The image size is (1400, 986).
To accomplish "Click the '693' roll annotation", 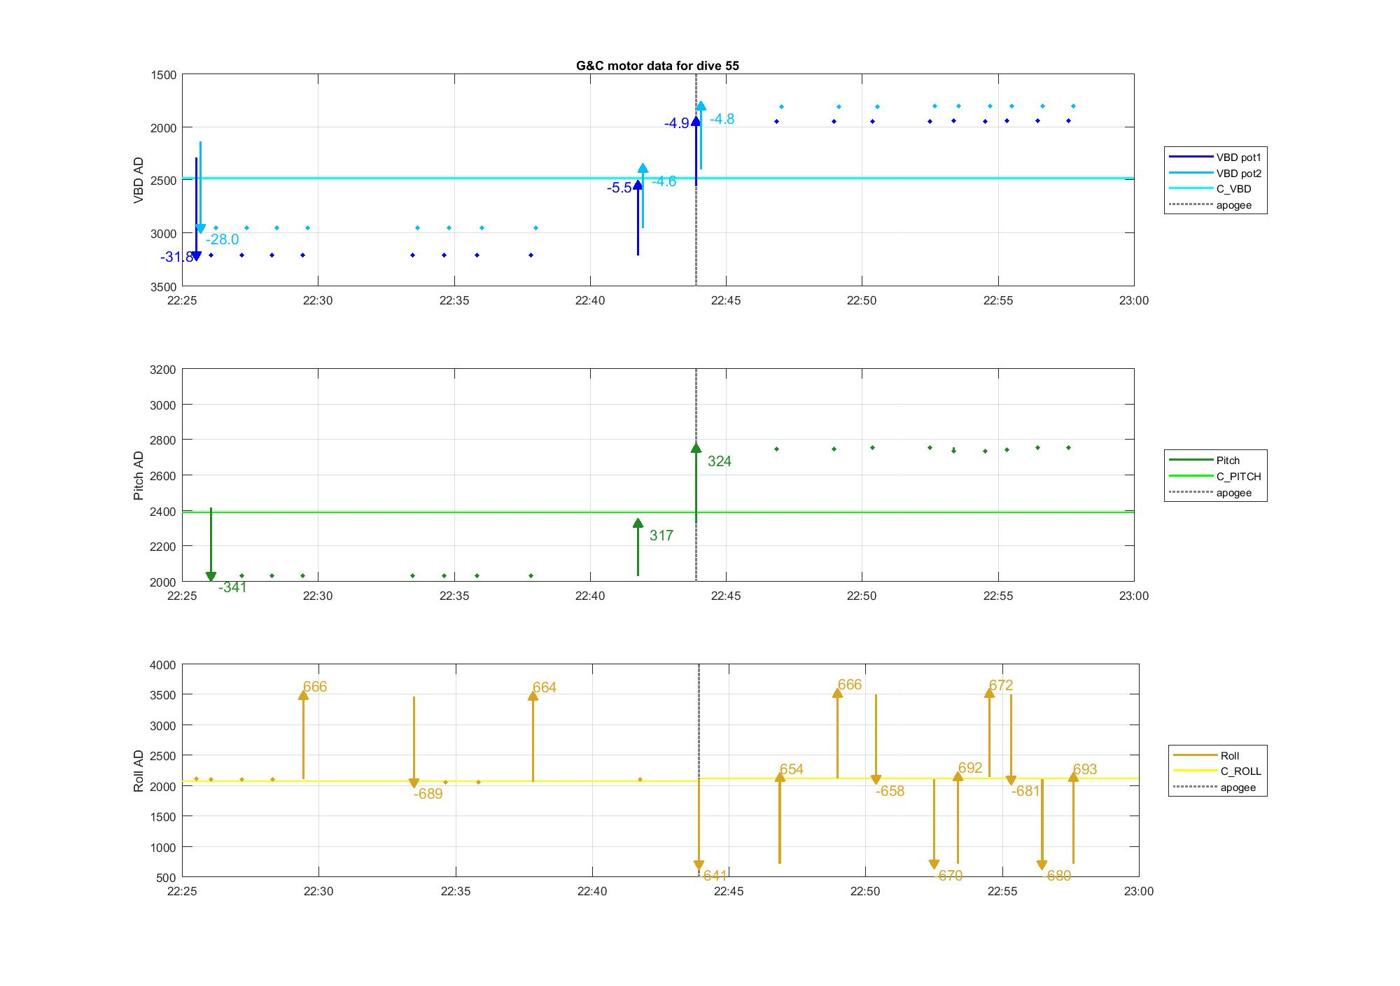I will (1085, 770).
